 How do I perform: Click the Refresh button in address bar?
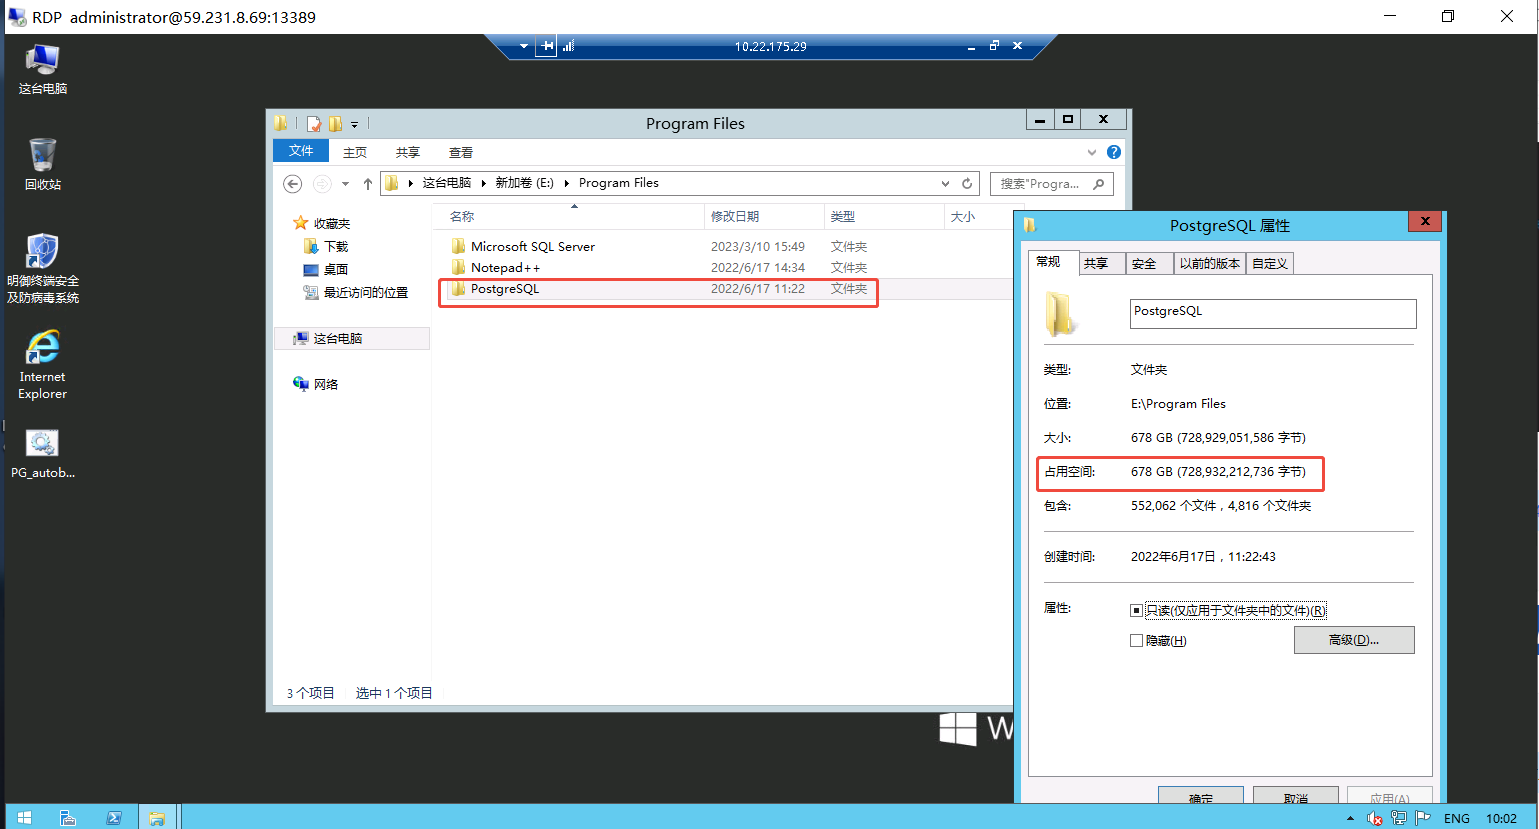(x=967, y=184)
